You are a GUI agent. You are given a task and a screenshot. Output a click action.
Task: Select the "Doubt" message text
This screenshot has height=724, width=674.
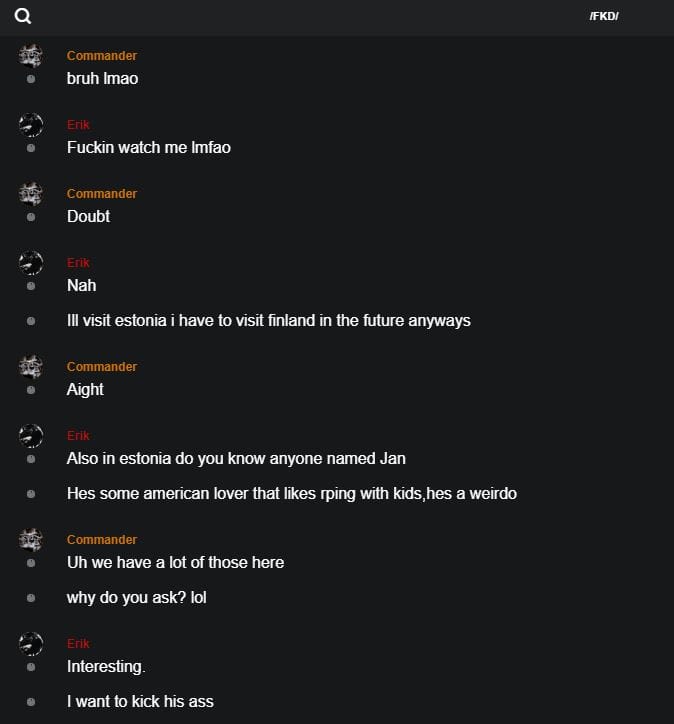tap(88, 216)
